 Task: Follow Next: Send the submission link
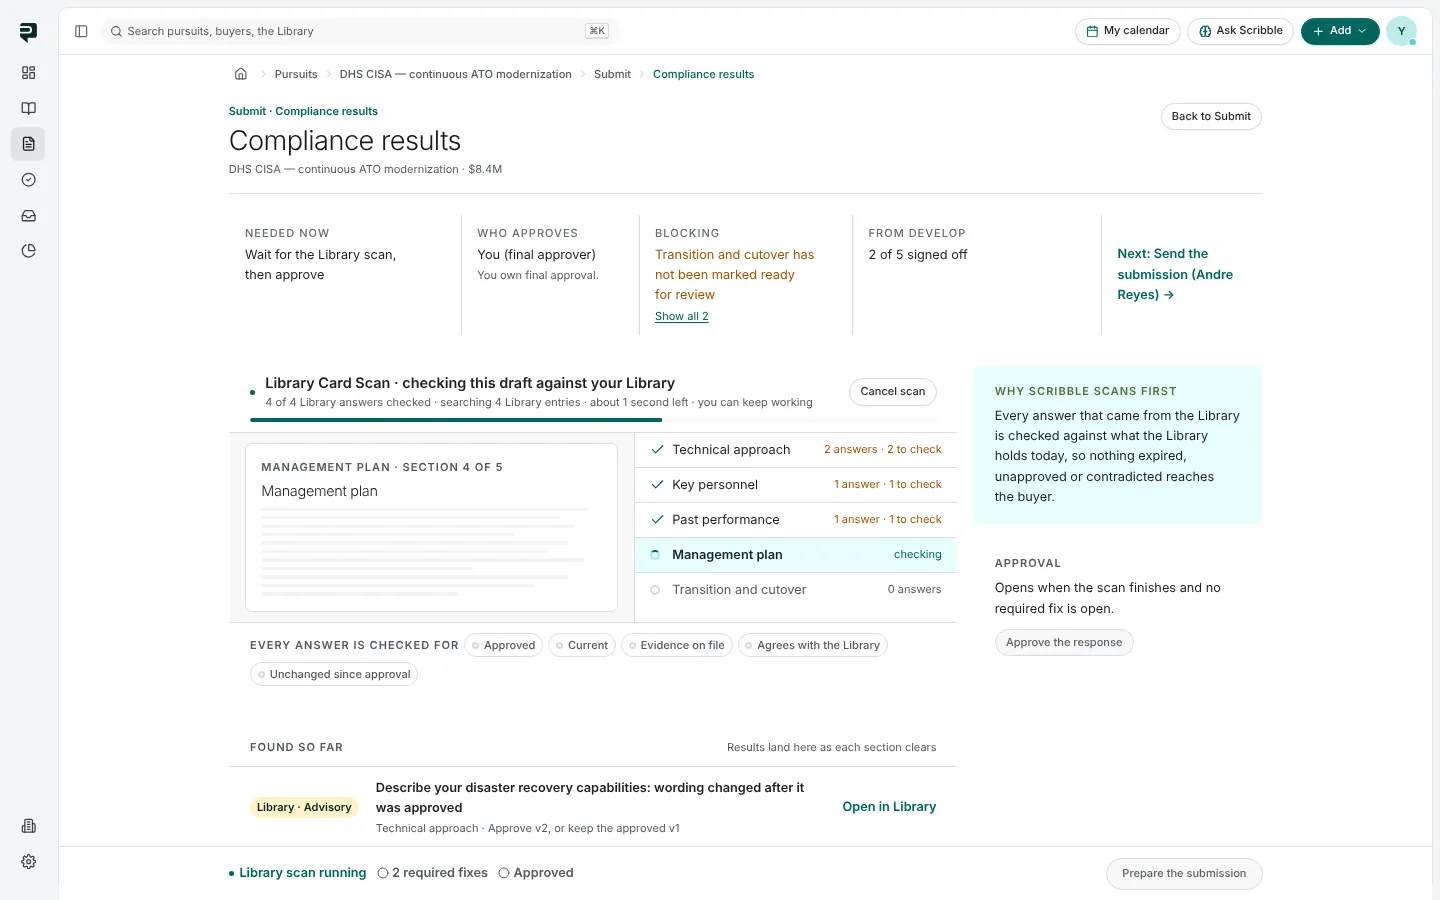click(x=1175, y=274)
